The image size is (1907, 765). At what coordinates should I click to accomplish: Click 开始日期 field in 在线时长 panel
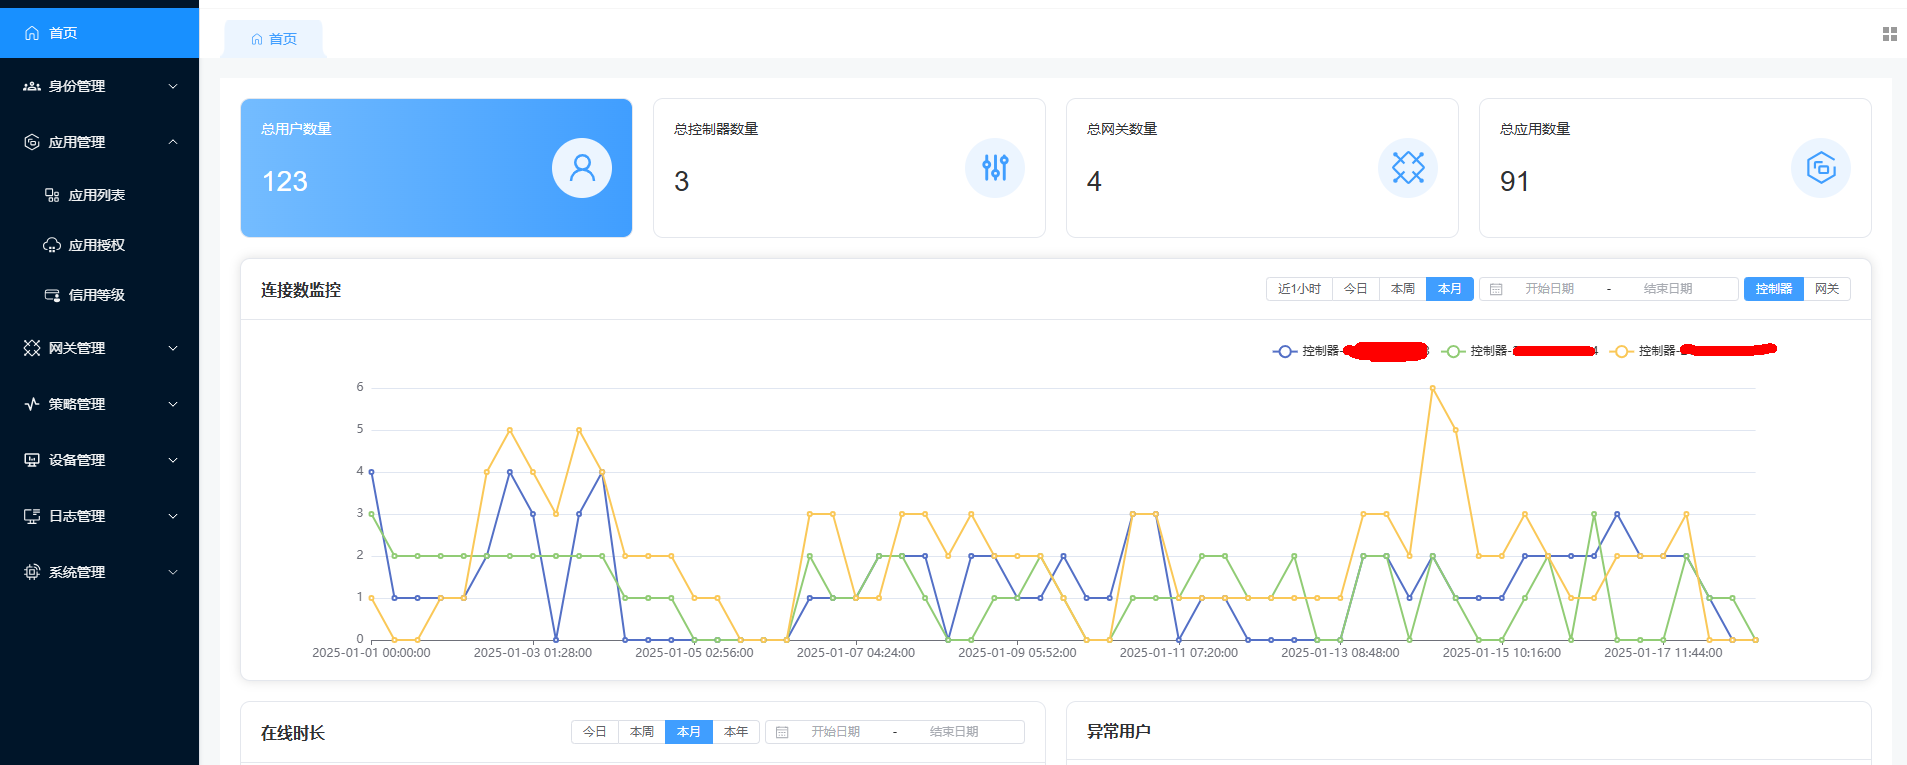pos(835,732)
